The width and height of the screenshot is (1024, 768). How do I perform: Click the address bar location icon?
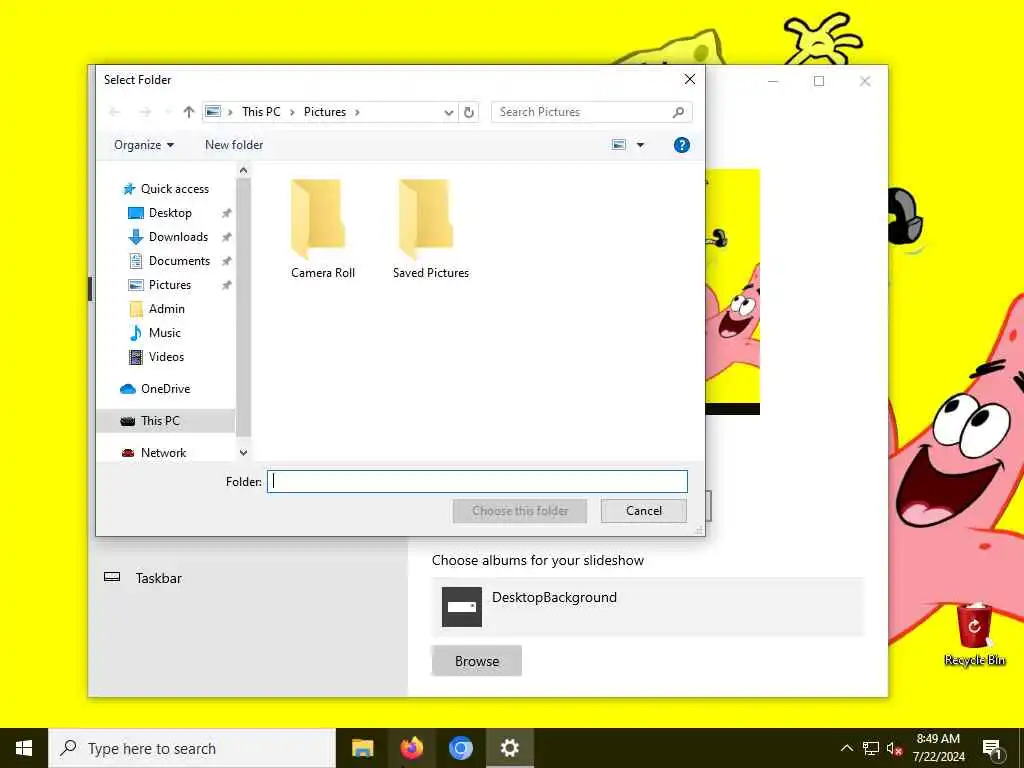[x=213, y=112]
